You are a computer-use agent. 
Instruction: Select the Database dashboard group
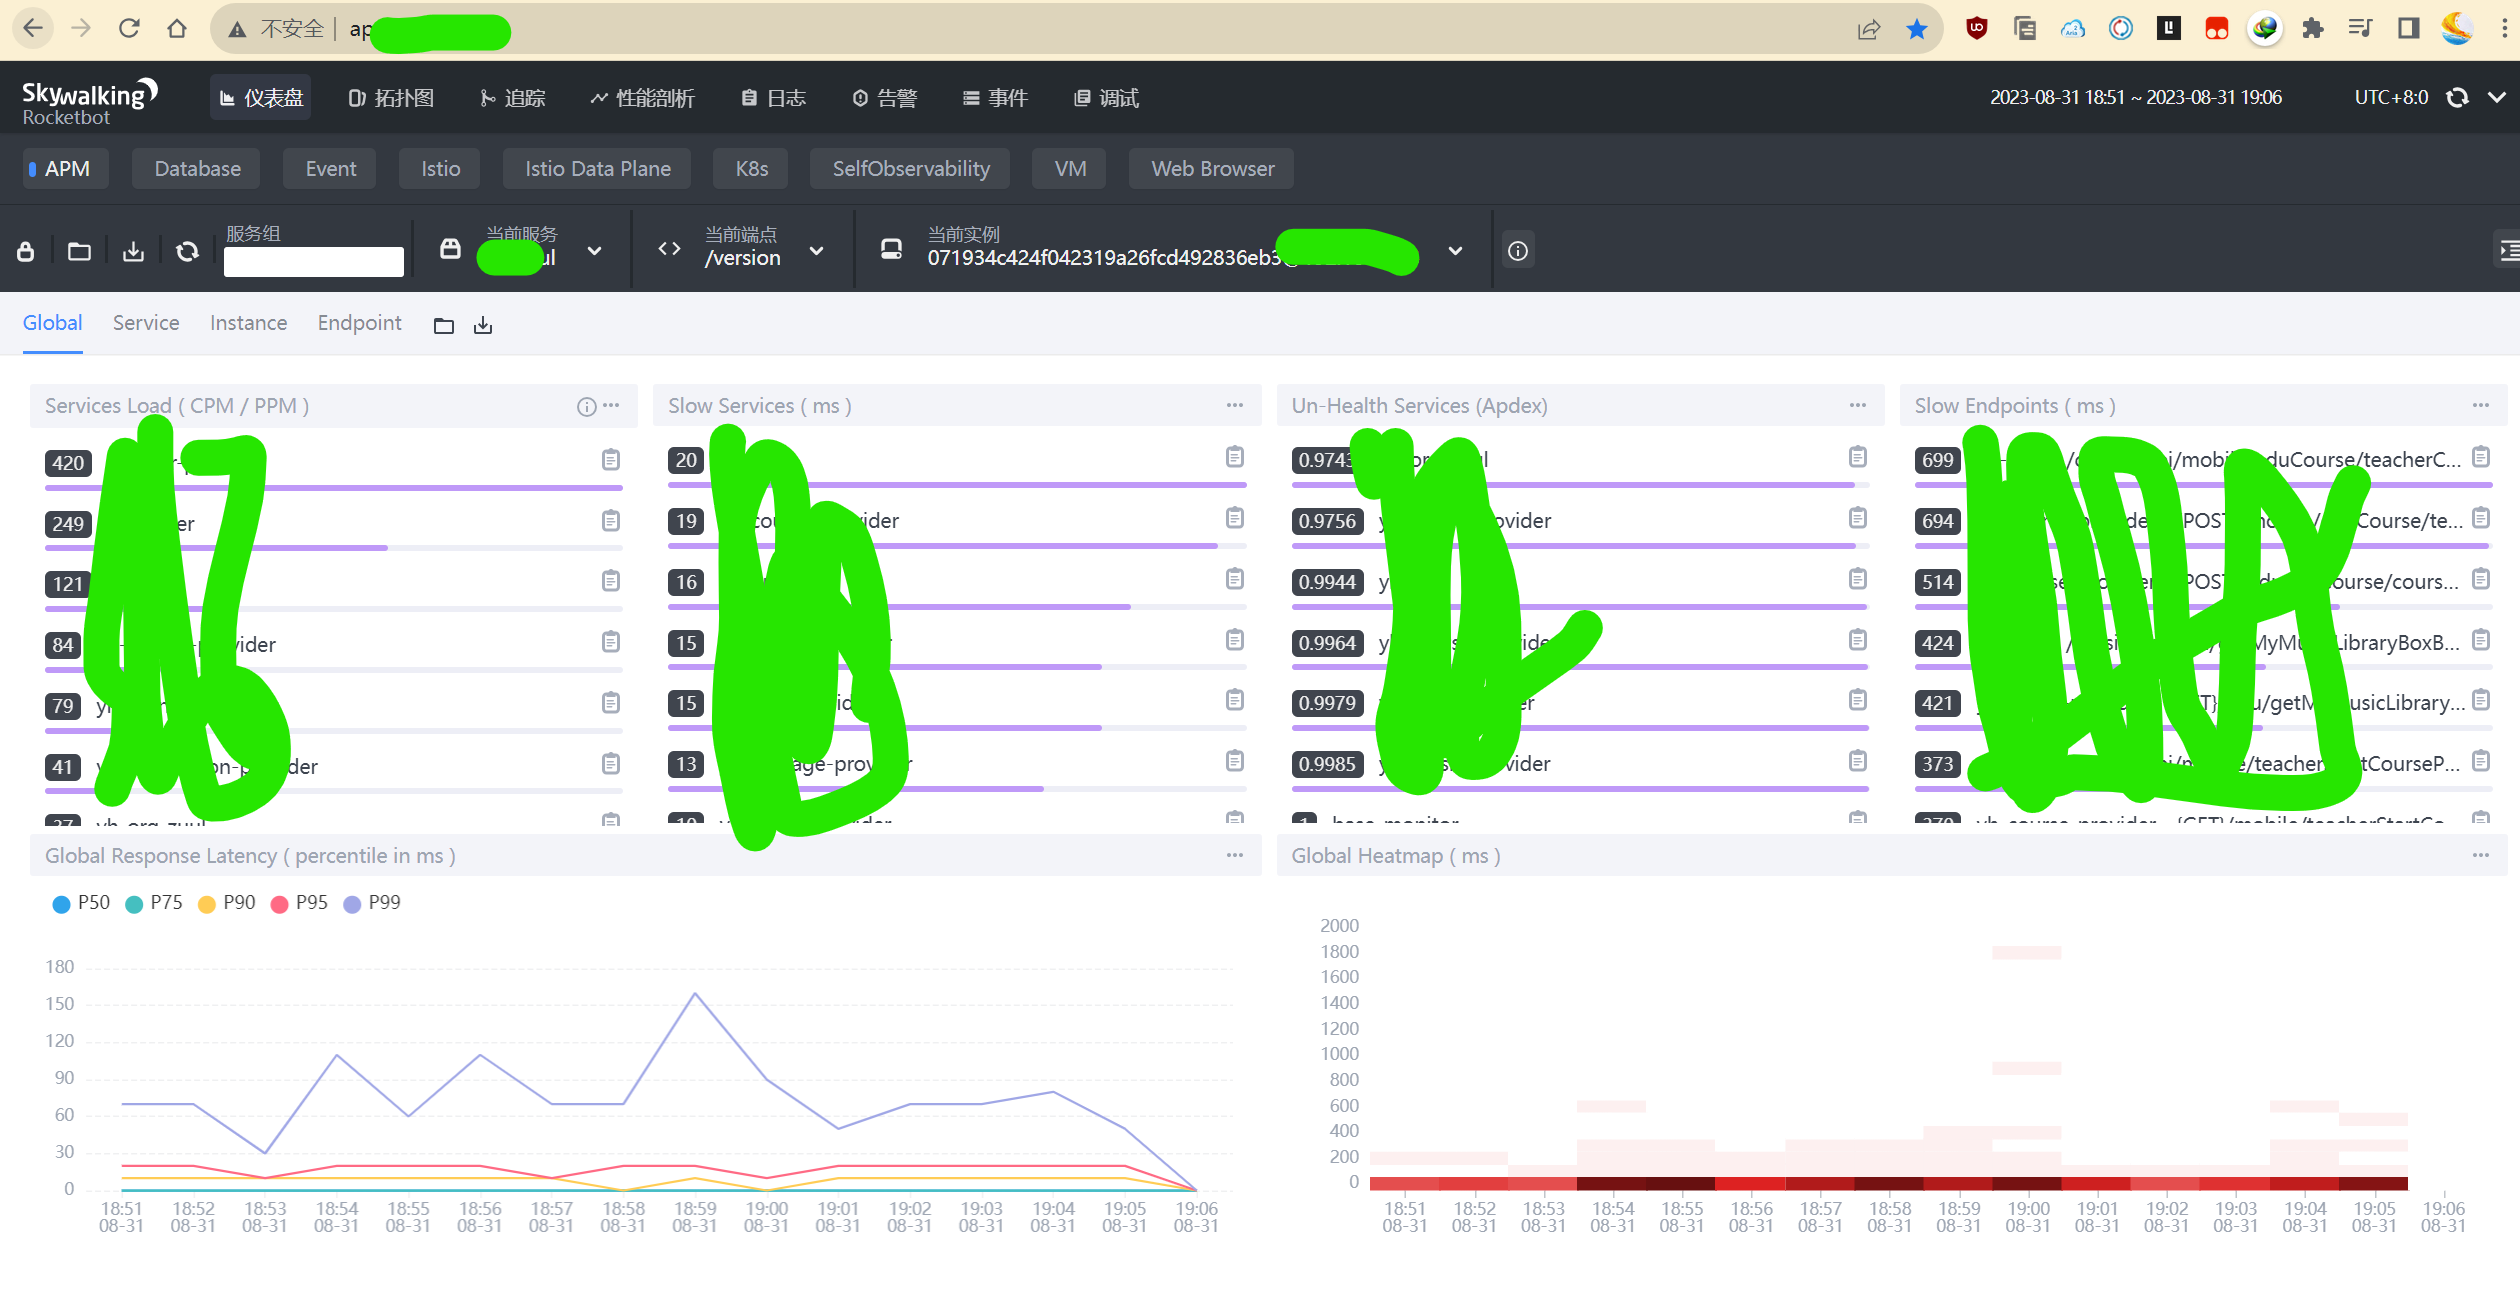[197, 169]
